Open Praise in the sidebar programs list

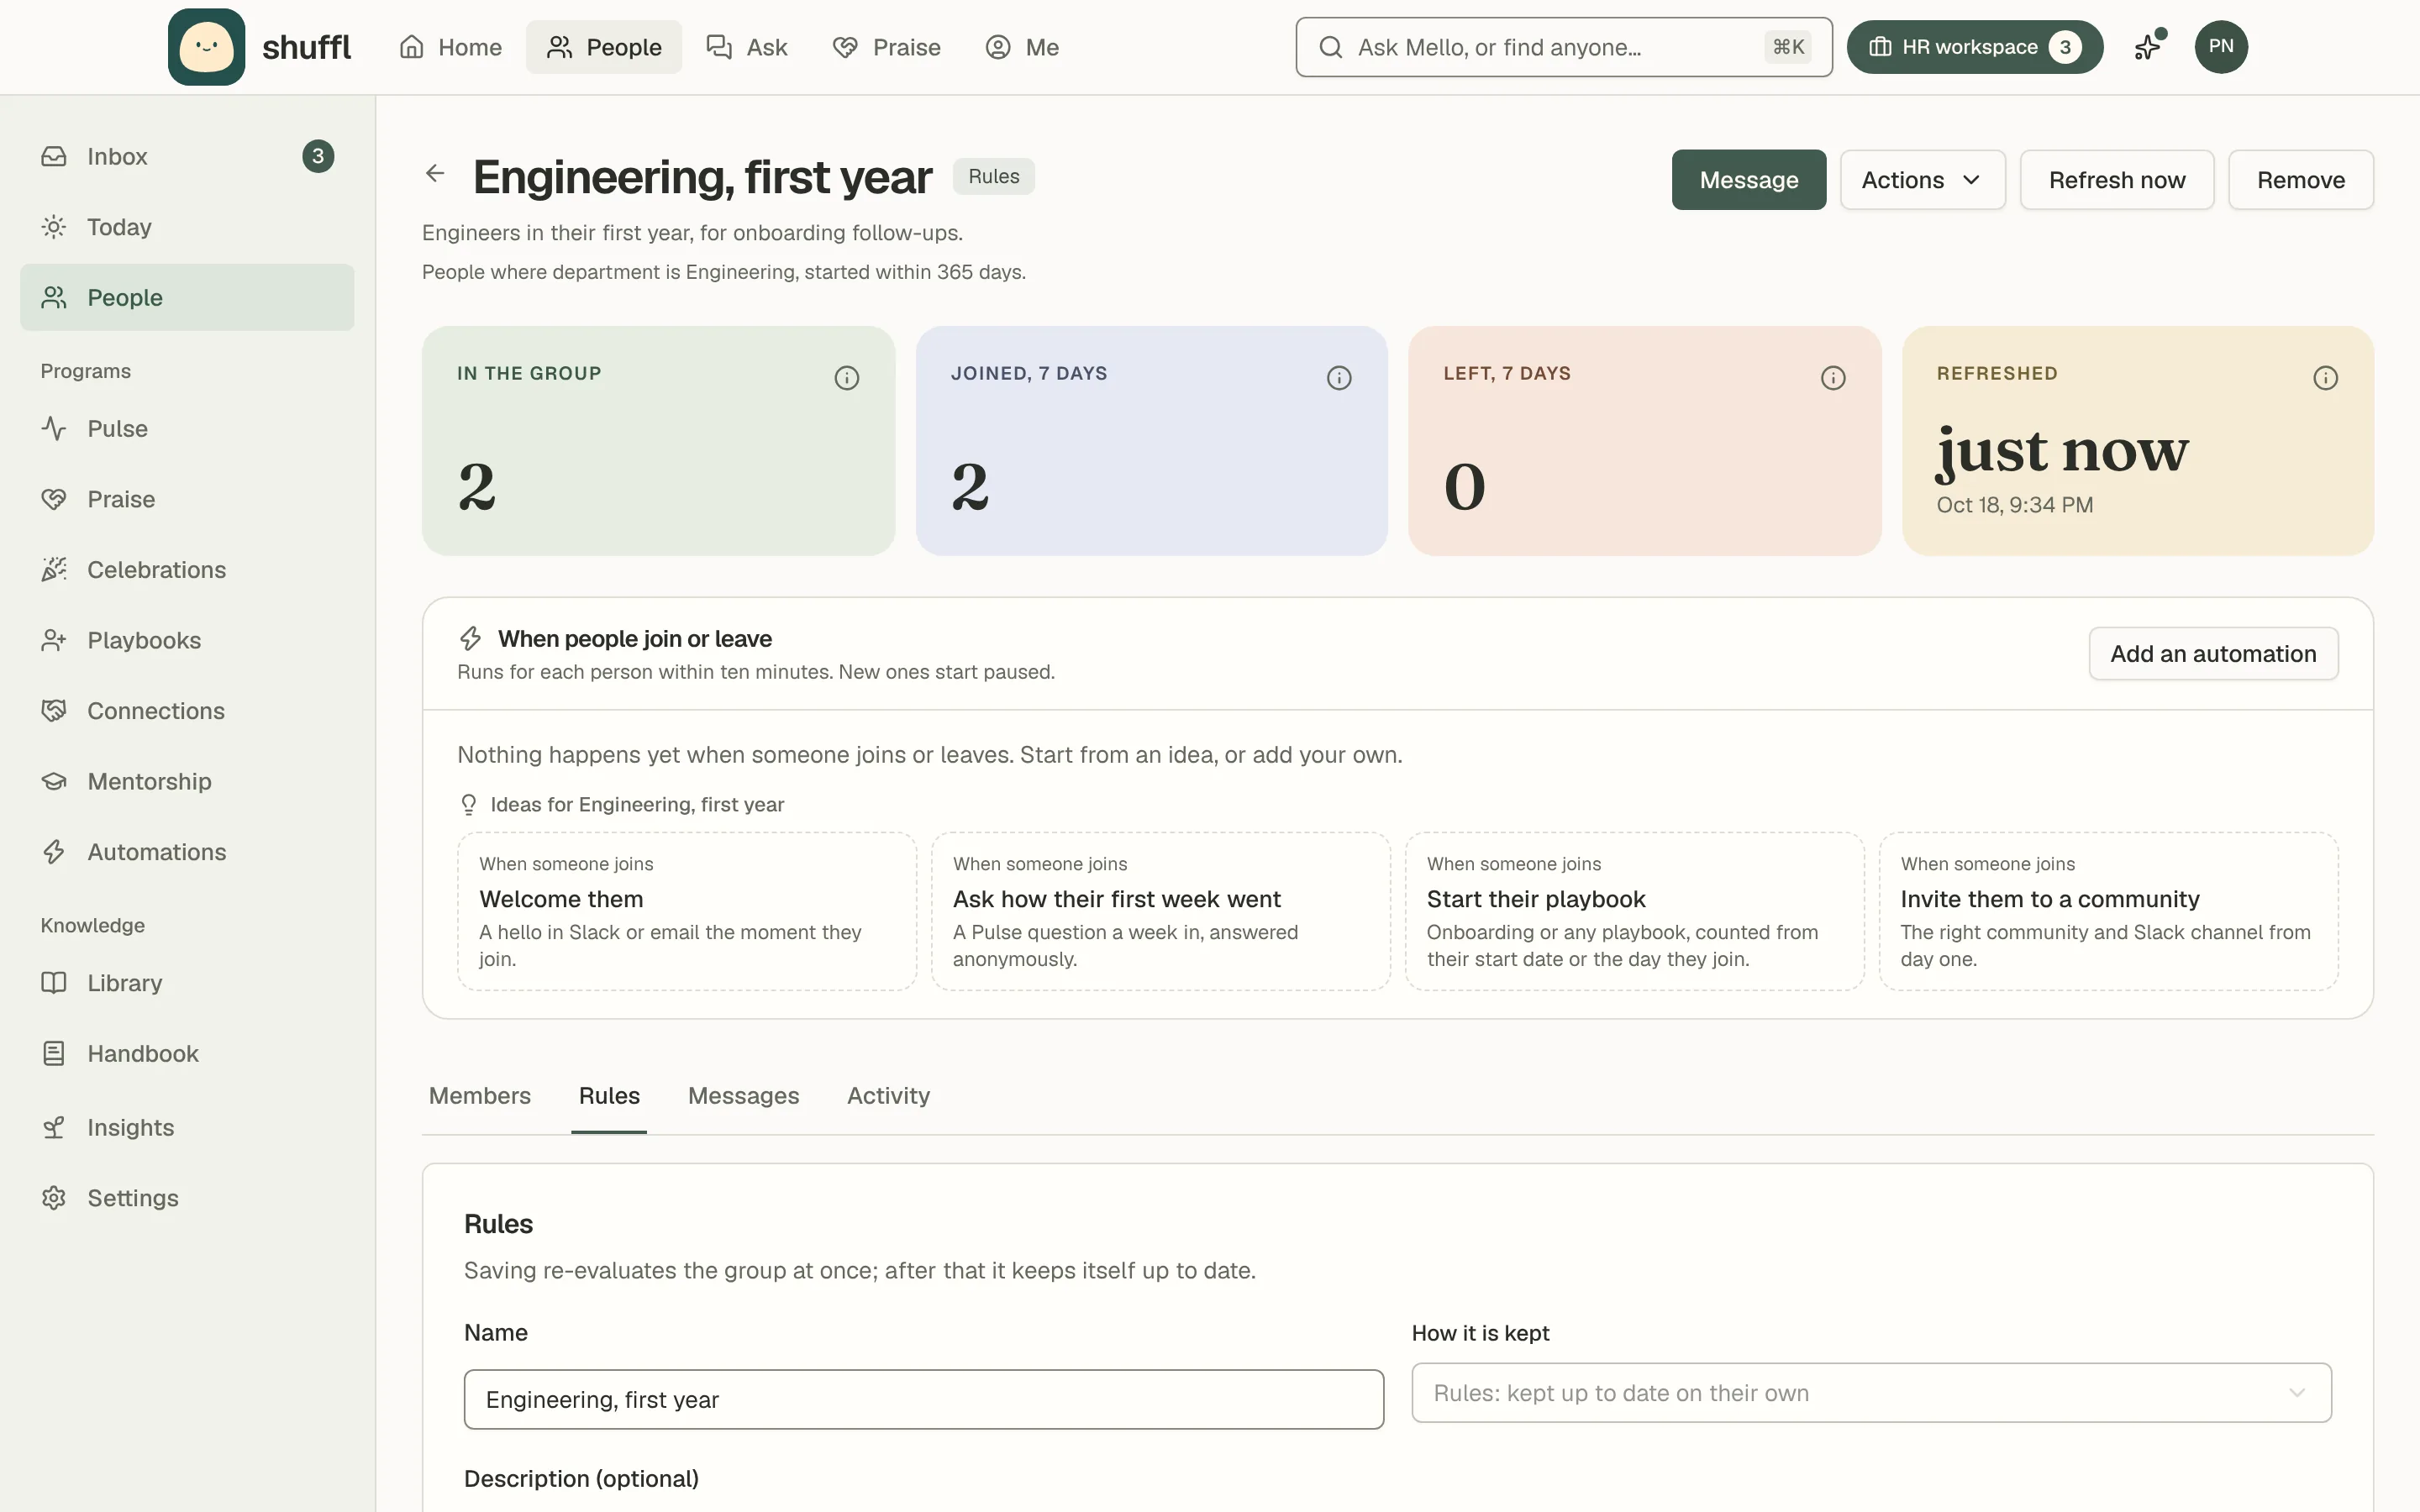pos(187,499)
